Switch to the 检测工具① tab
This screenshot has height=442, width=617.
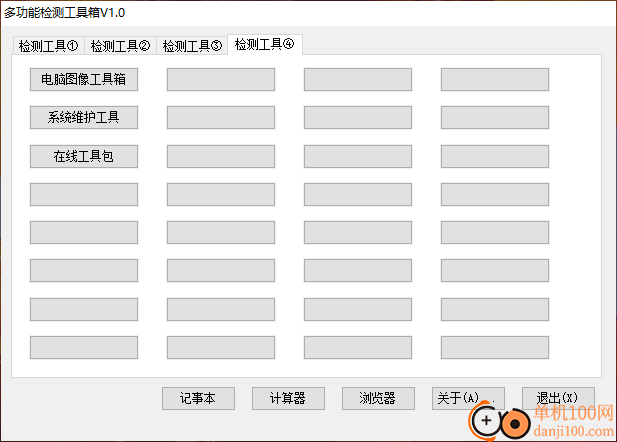(49, 46)
